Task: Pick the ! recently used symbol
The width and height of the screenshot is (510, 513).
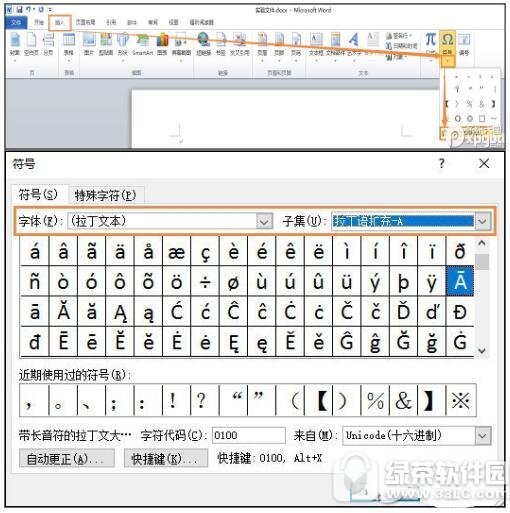Action: (x=177, y=400)
